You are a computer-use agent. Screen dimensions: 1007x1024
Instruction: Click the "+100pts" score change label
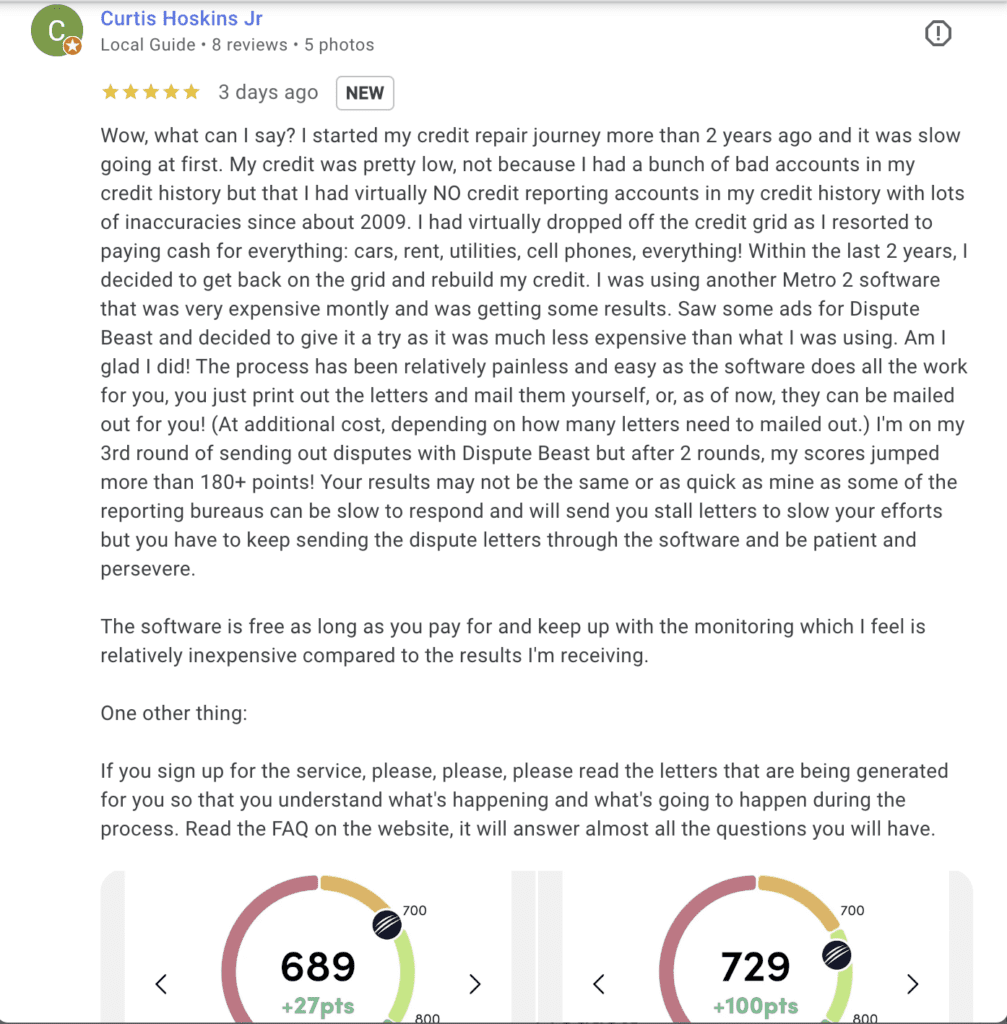click(756, 1005)
